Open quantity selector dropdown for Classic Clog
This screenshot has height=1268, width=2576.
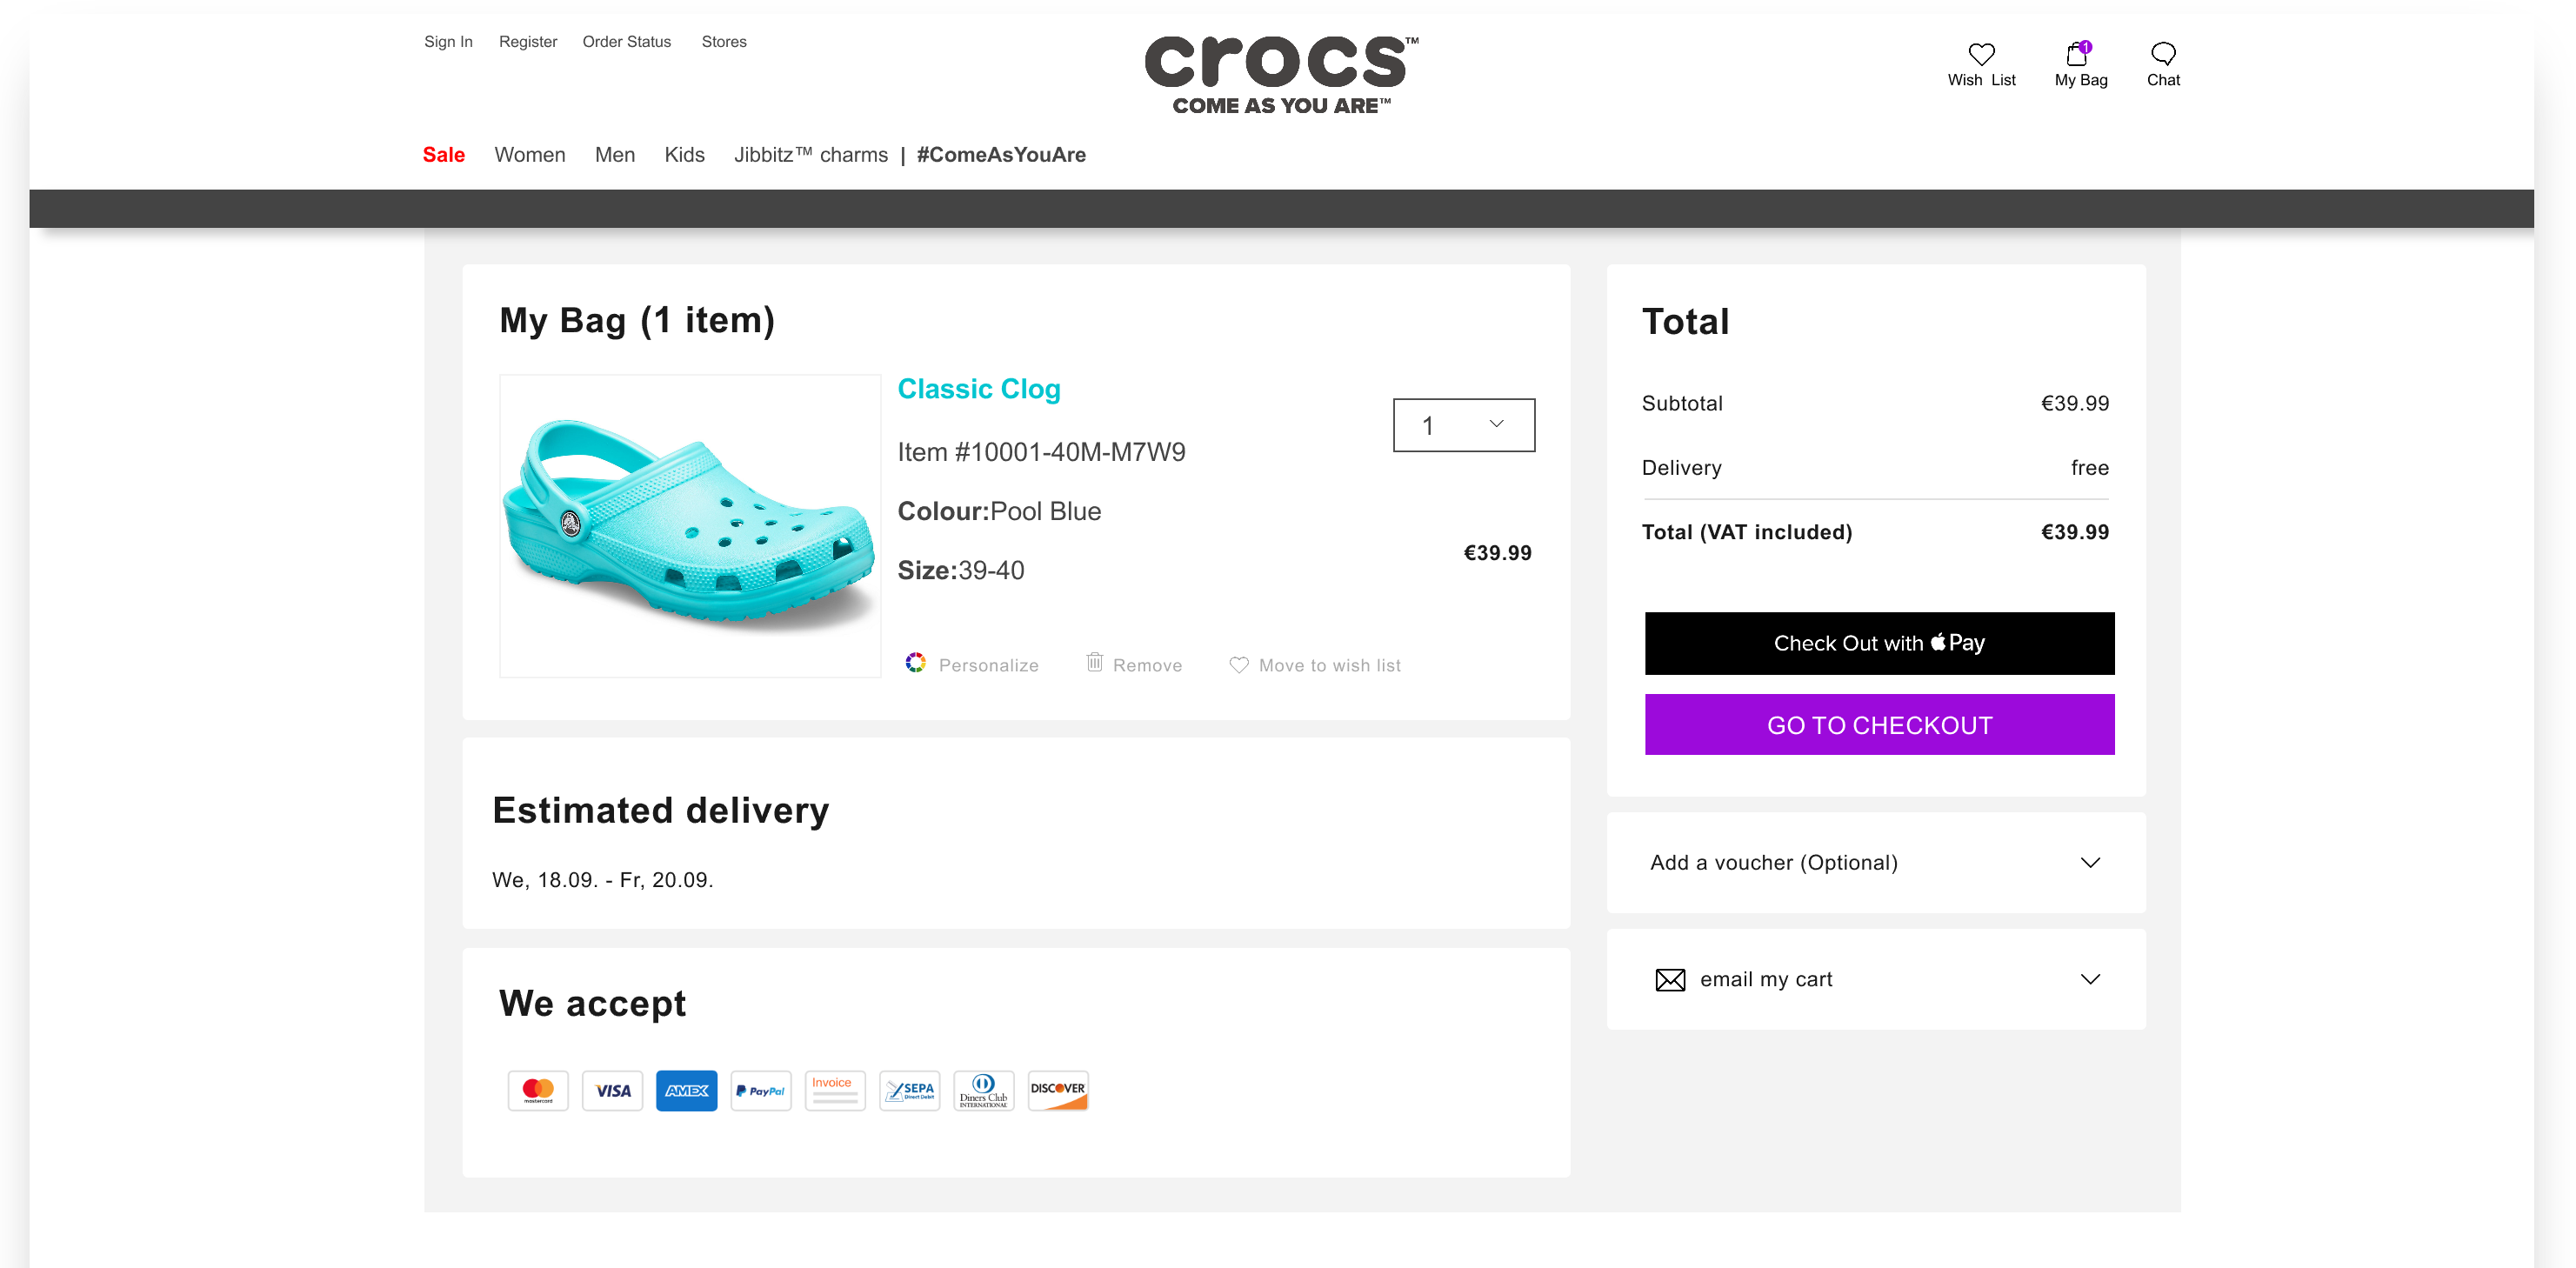pos(1462,425)
